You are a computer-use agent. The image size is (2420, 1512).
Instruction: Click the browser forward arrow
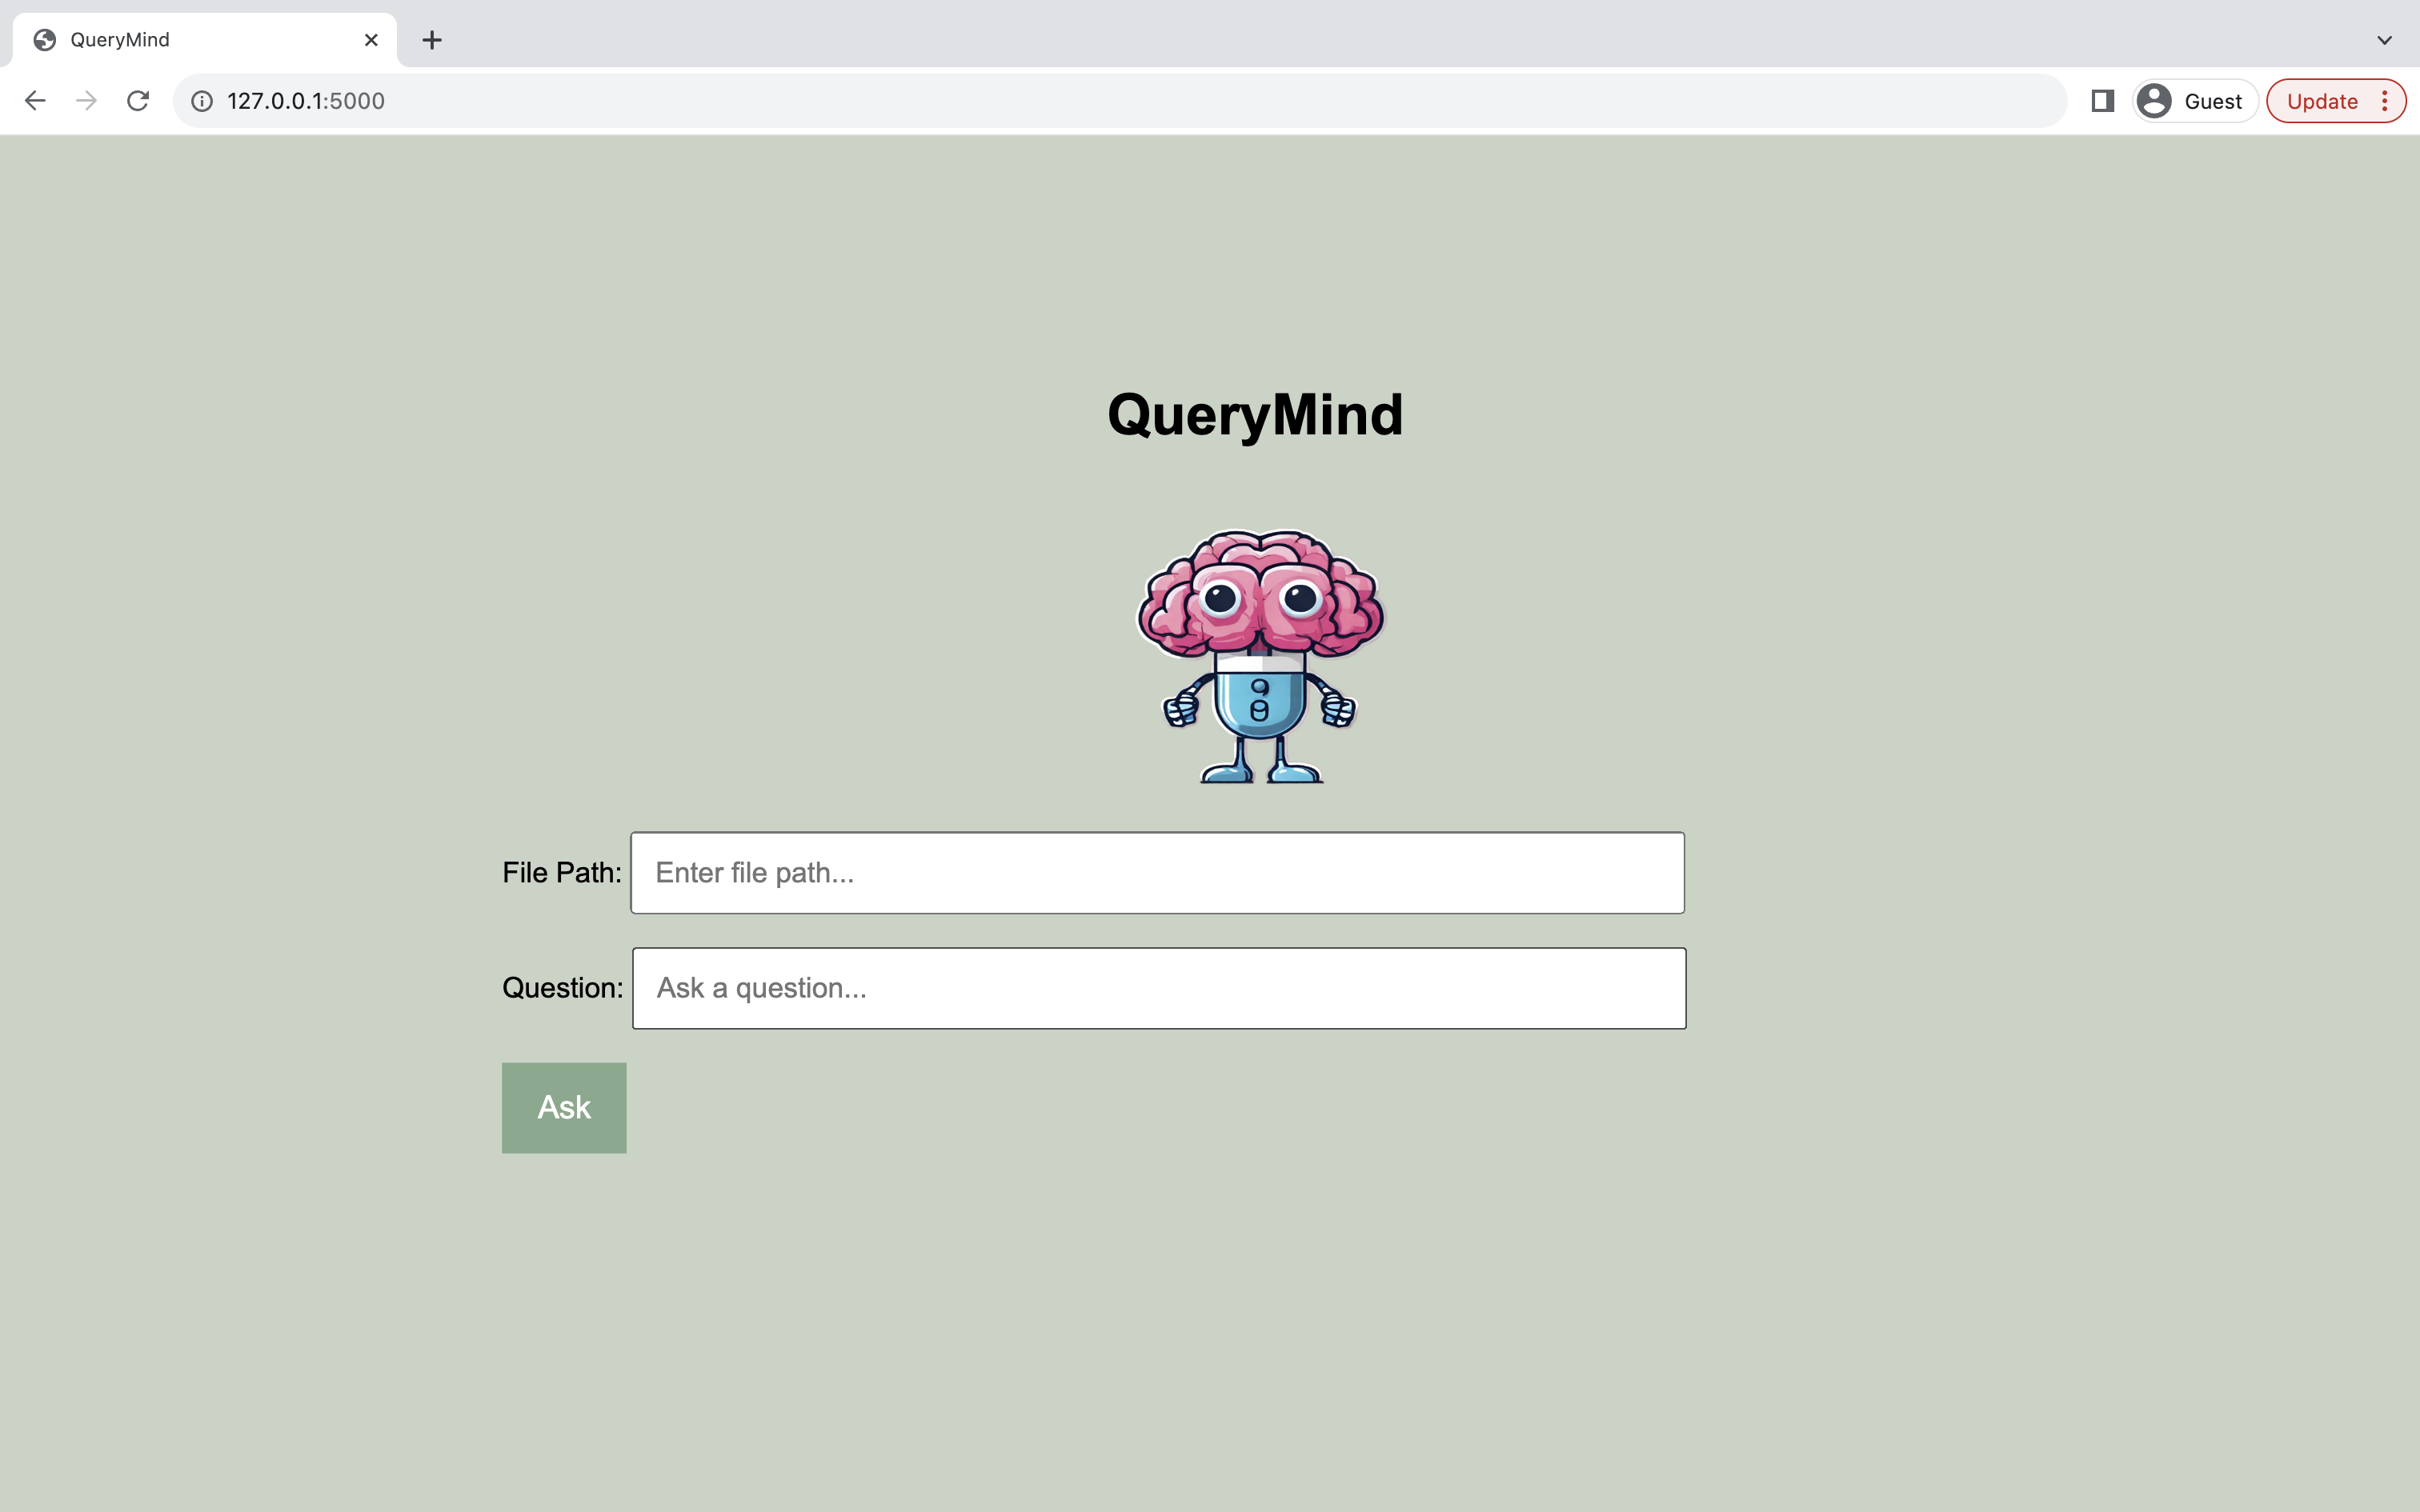pos(87,101)
